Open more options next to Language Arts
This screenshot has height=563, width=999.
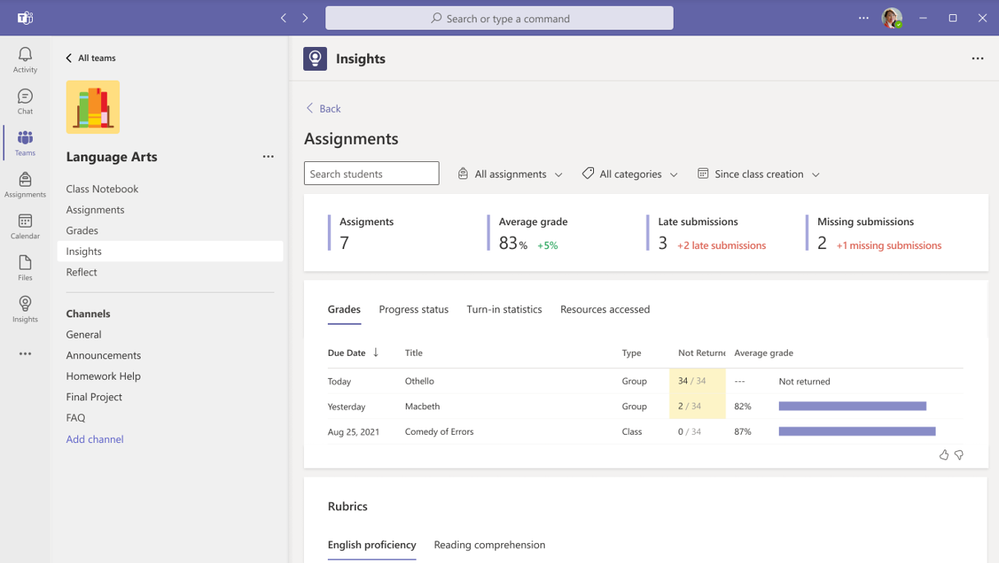[x=268, y=157]
